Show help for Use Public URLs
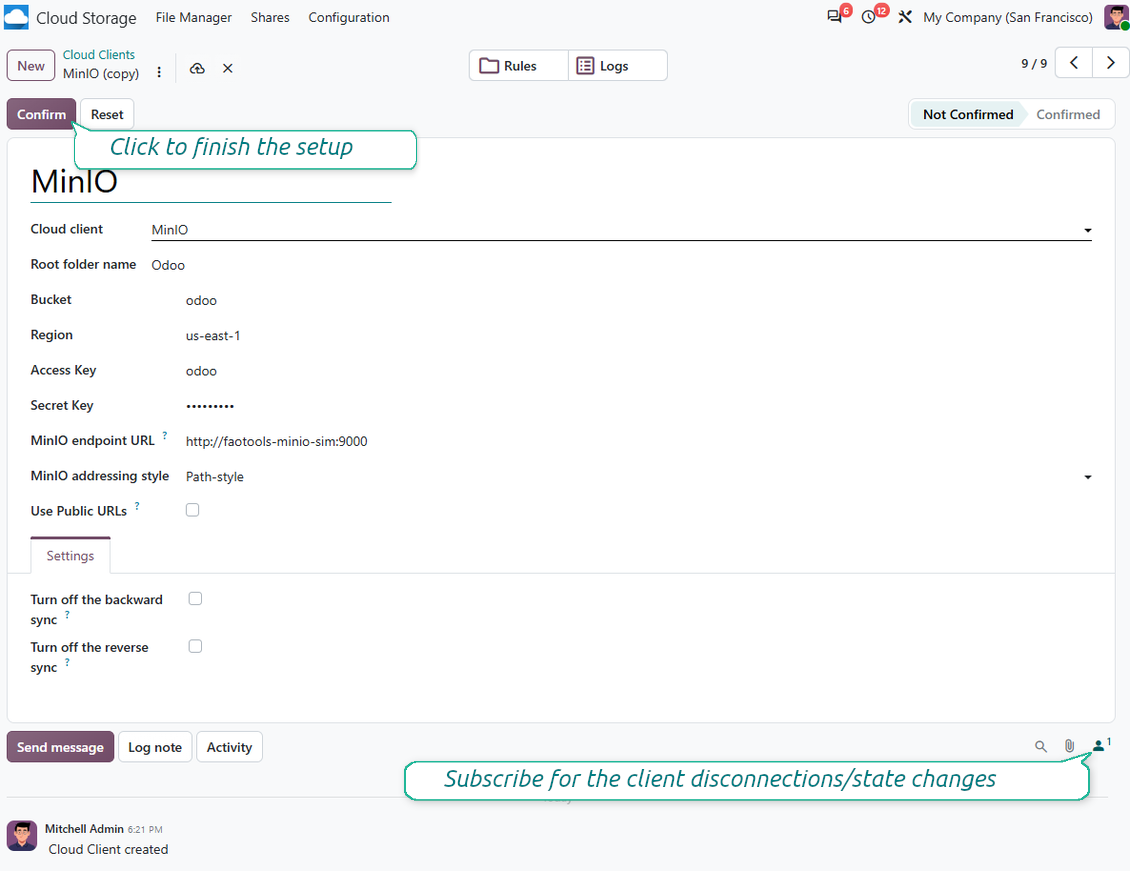This screenshot has height=871, width=1130. 137,506
